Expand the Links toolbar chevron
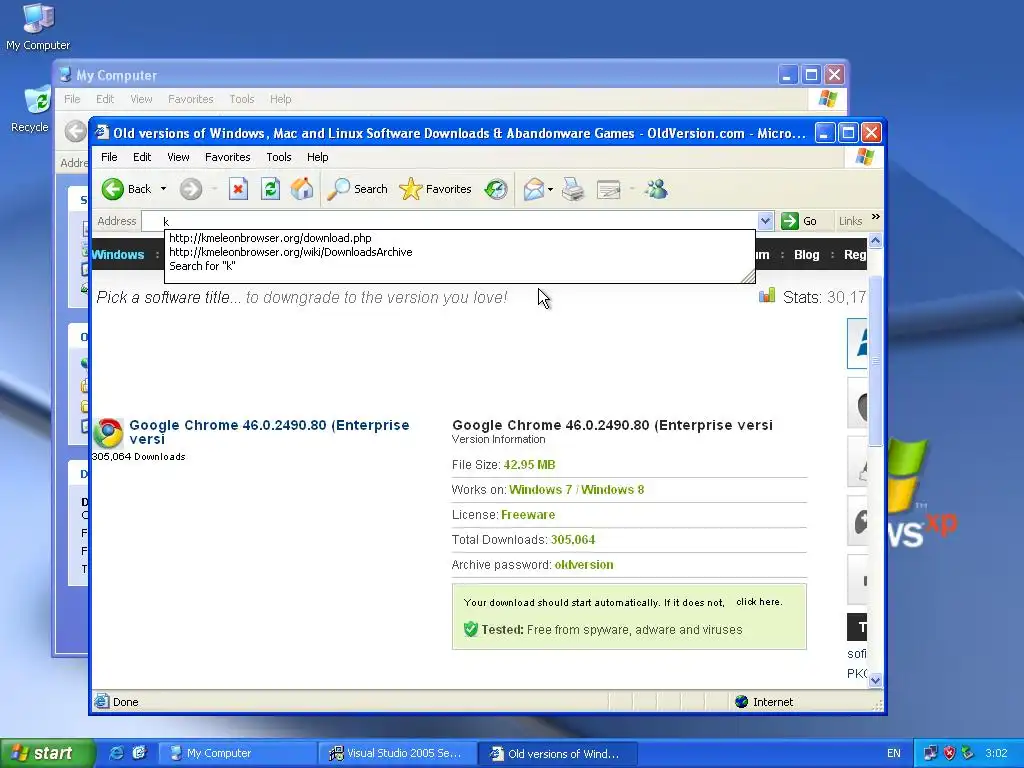The height and width of the screenshot is (768, 1024). (876, 217)
